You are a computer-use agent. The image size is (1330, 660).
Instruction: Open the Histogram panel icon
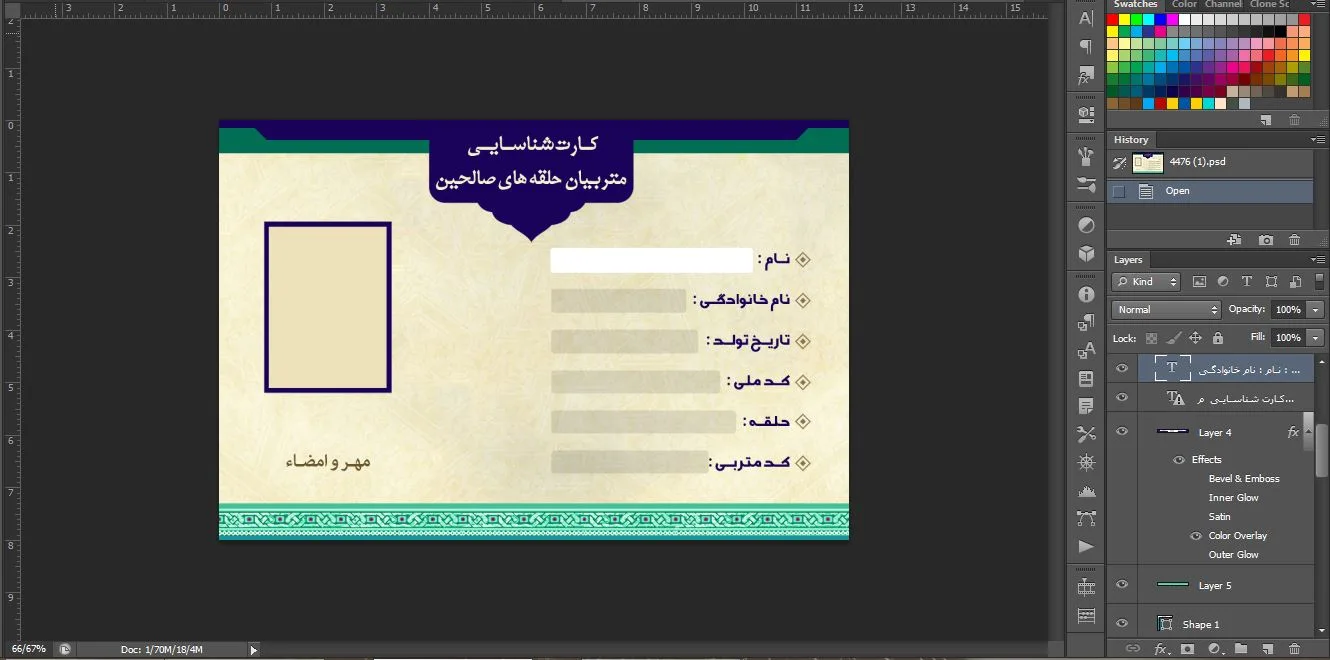click(x=1086, y=491)
